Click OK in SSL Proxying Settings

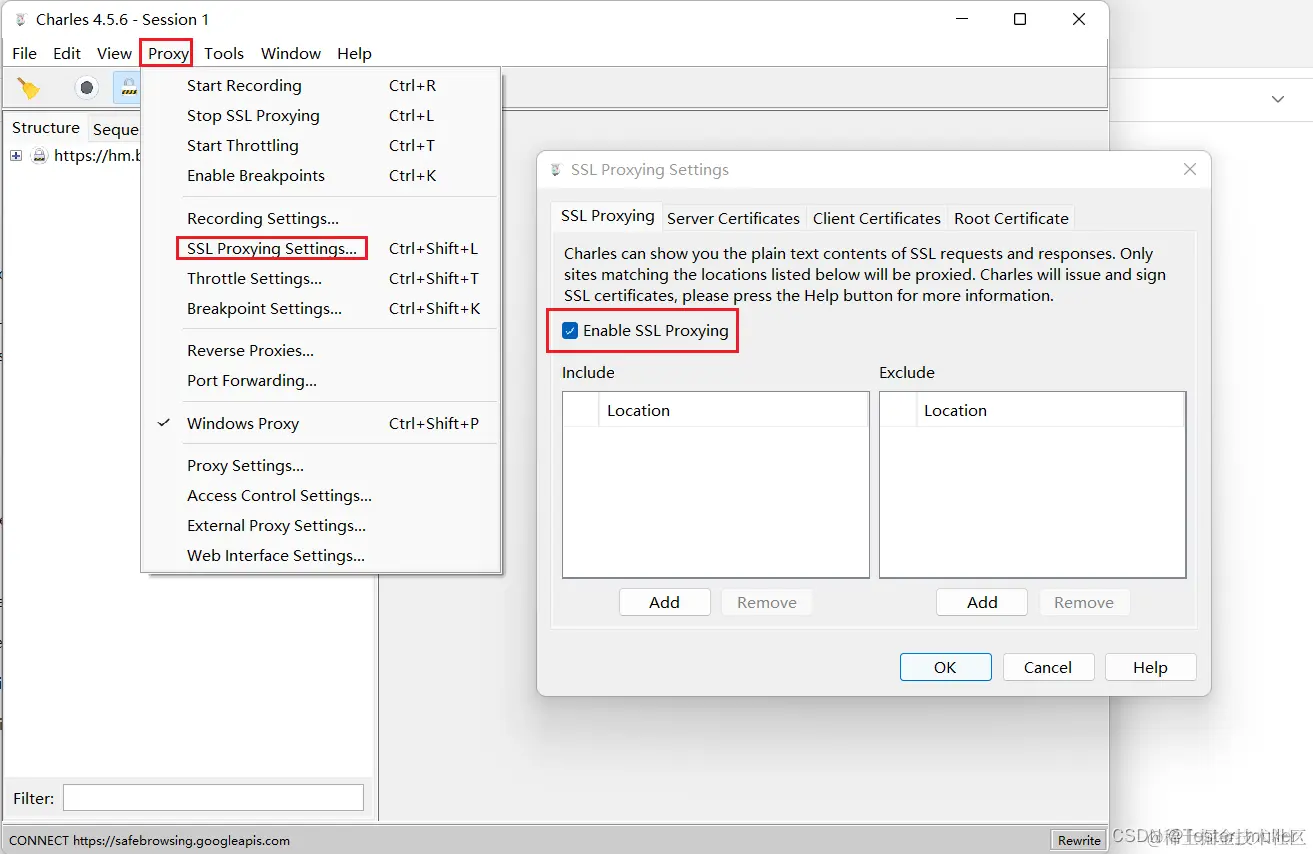(x=945, y=667)
